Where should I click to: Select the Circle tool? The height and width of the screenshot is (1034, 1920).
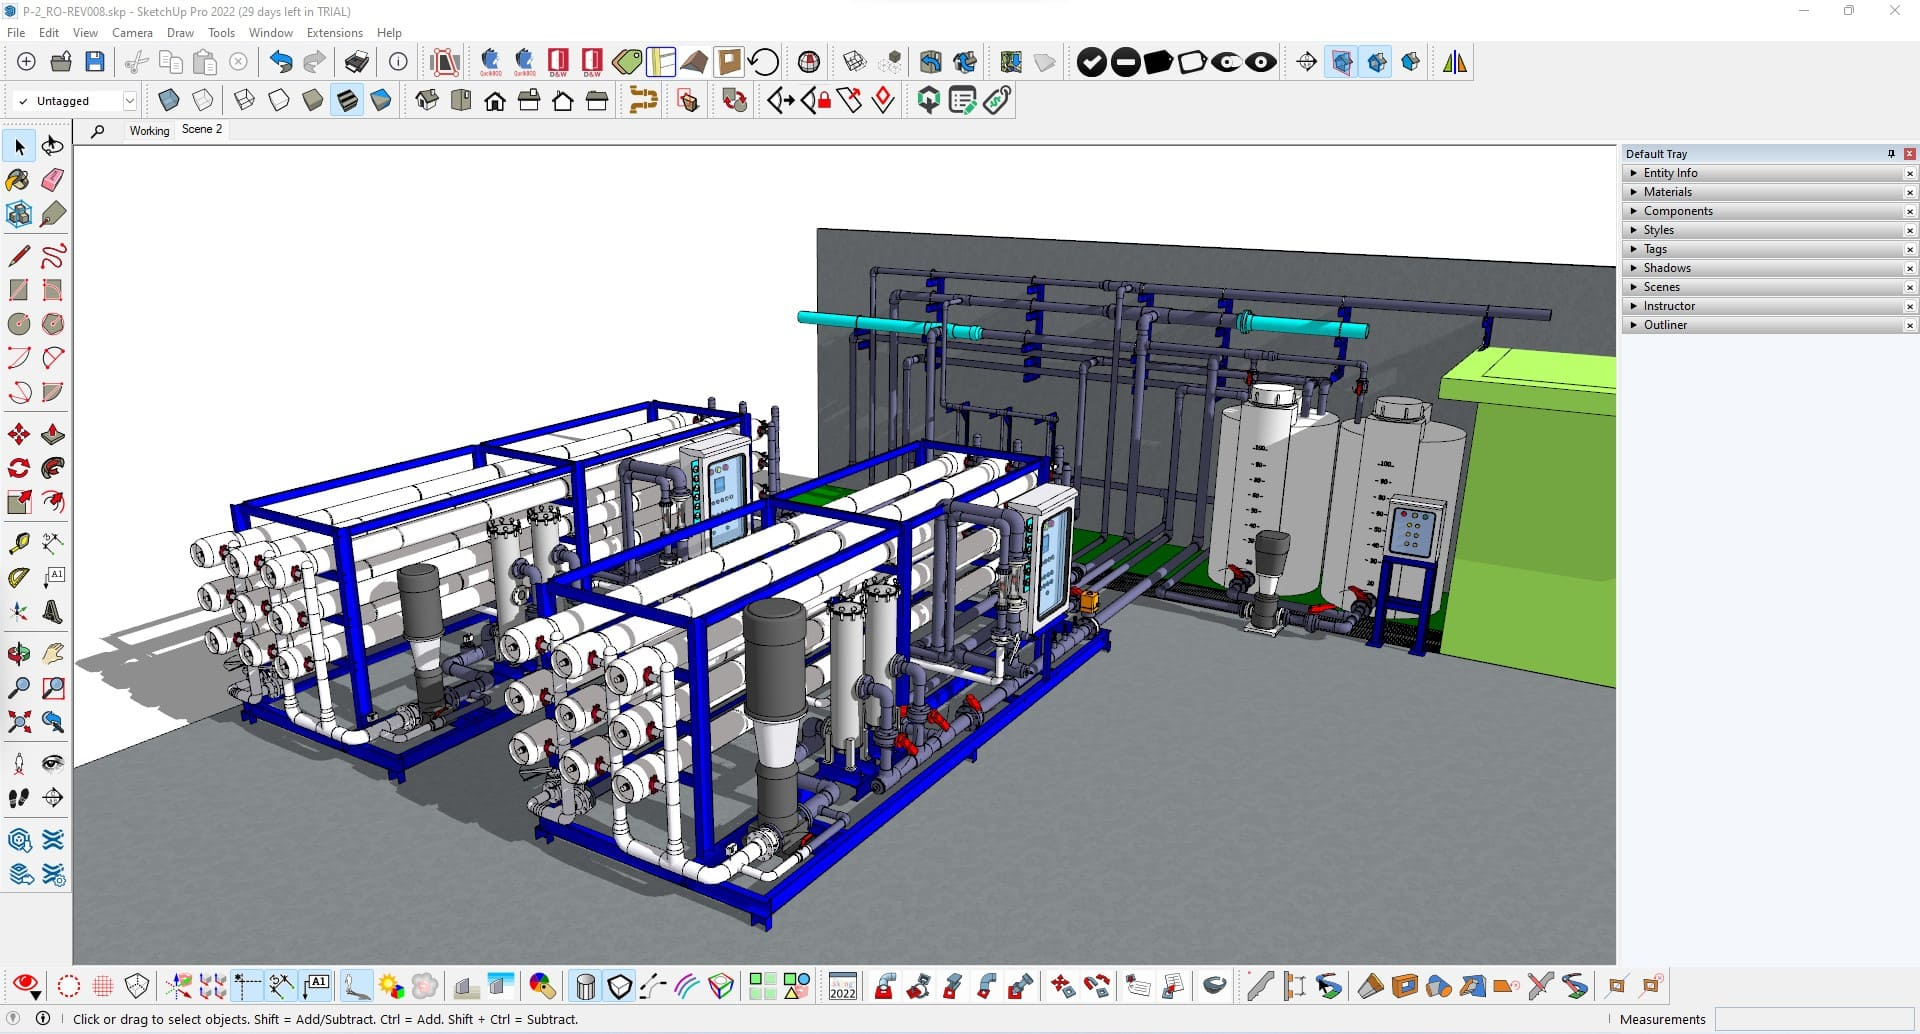point(19,324)
